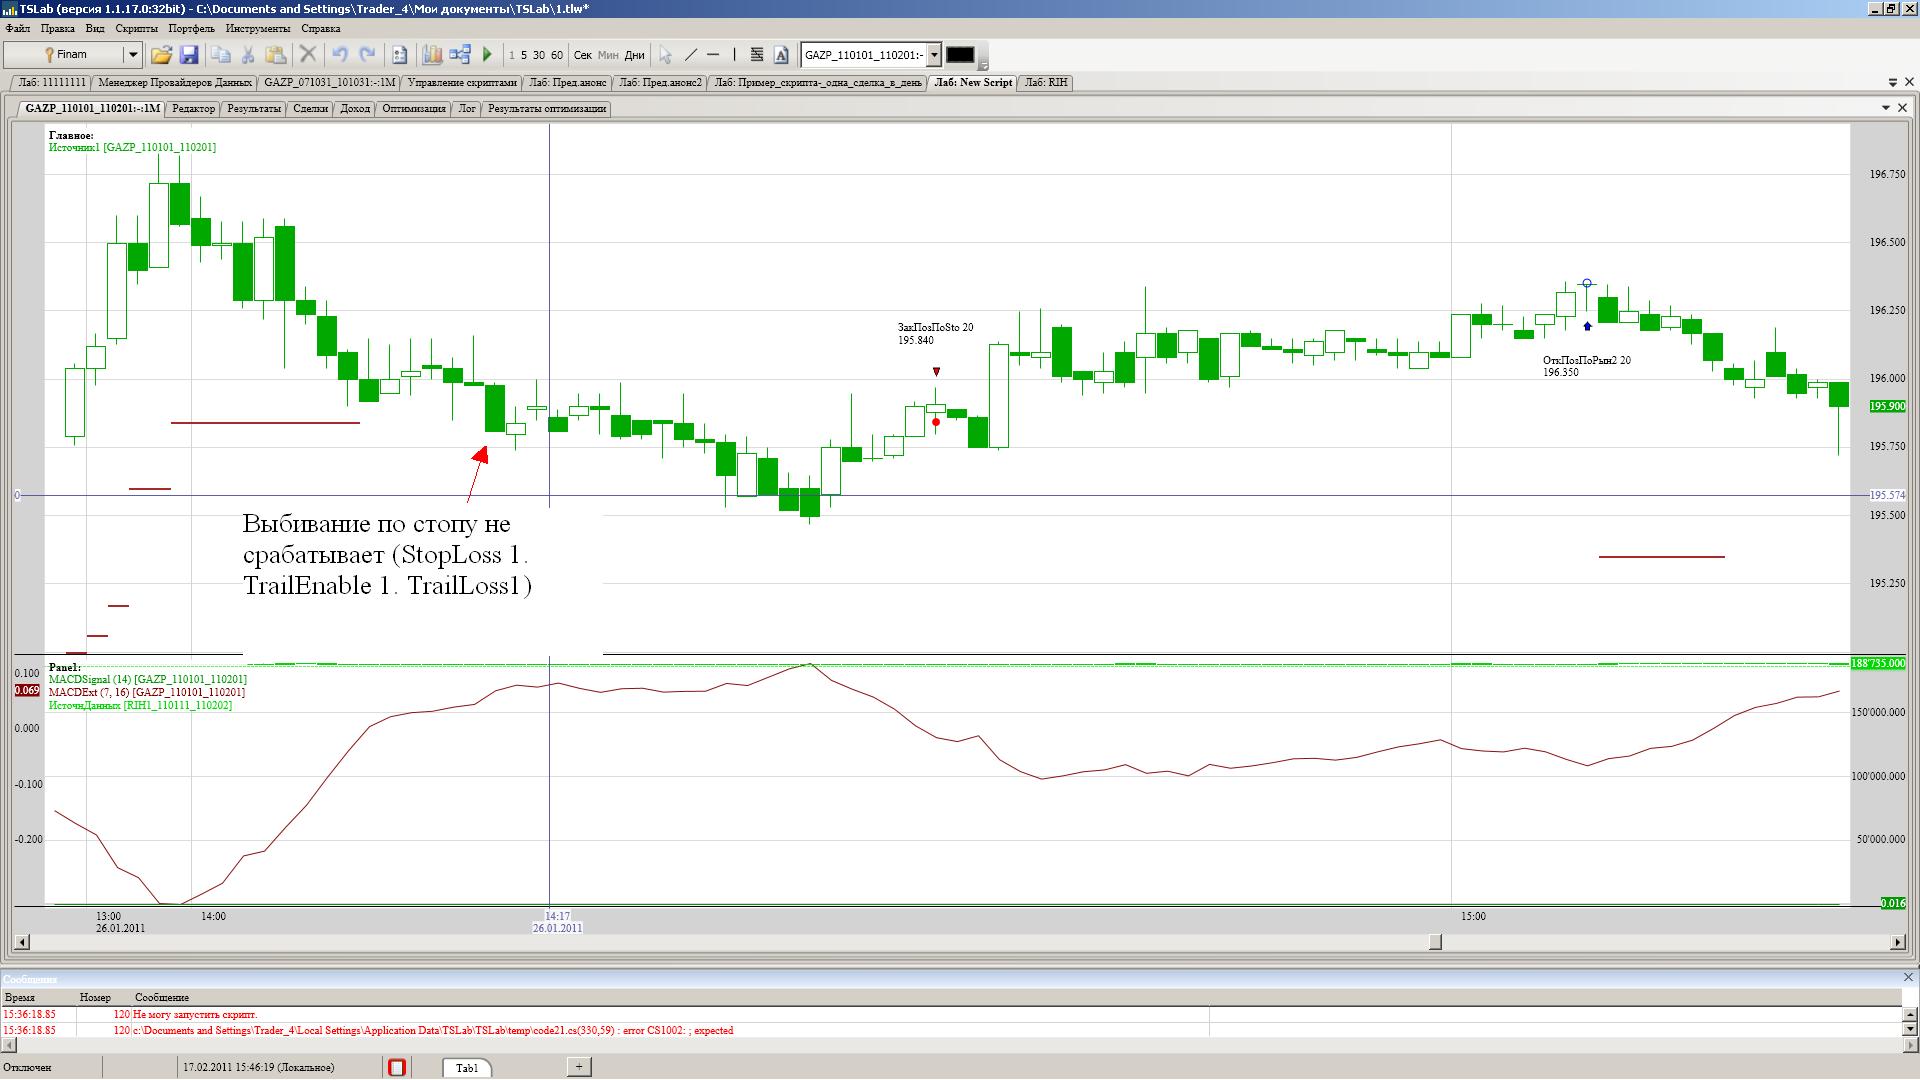Screen dimensions: 1920x1080
Task: Click the Save floppy disk icon
Action: click(x=189, y=55)
